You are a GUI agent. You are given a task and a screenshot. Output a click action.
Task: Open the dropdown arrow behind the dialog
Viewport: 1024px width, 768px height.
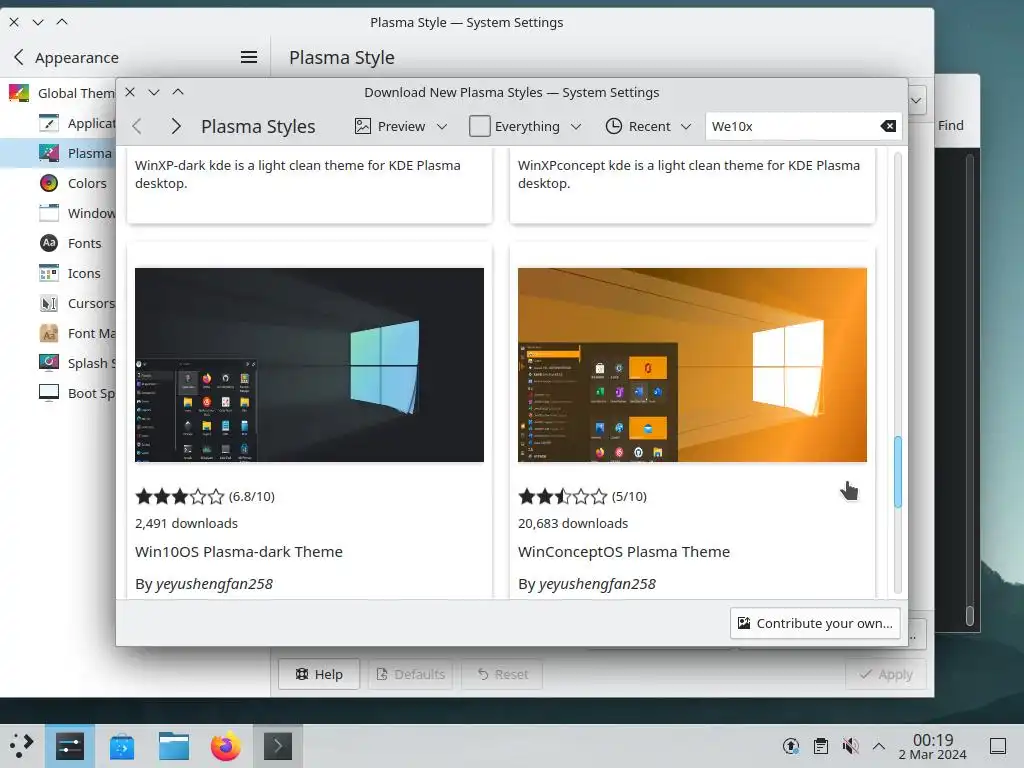[916, 101]
